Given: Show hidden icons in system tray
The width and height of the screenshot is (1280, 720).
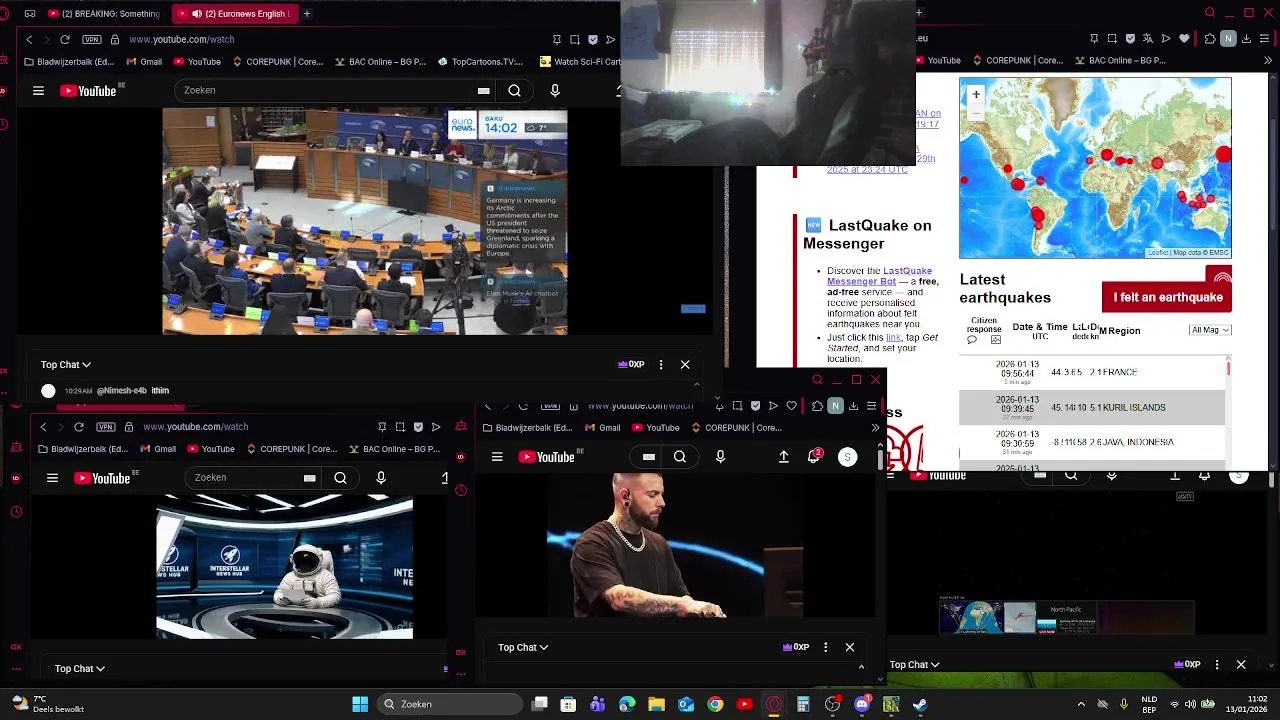Looking at the screenshot, I should (x=1081, y=704).
